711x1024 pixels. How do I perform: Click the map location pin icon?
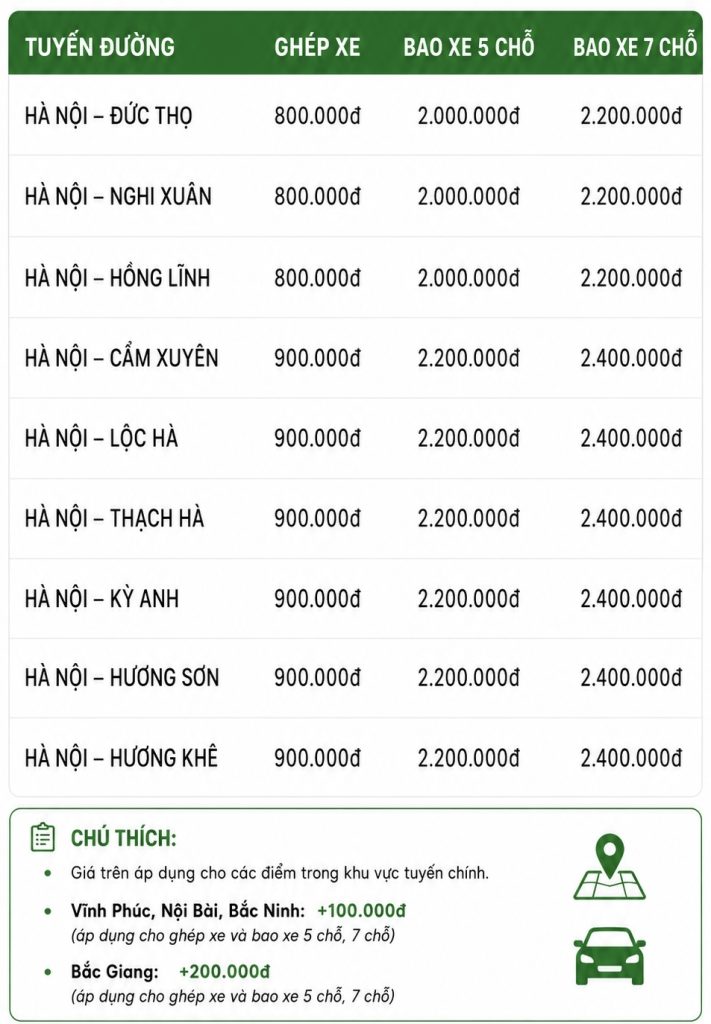click(x=609, y=867)
